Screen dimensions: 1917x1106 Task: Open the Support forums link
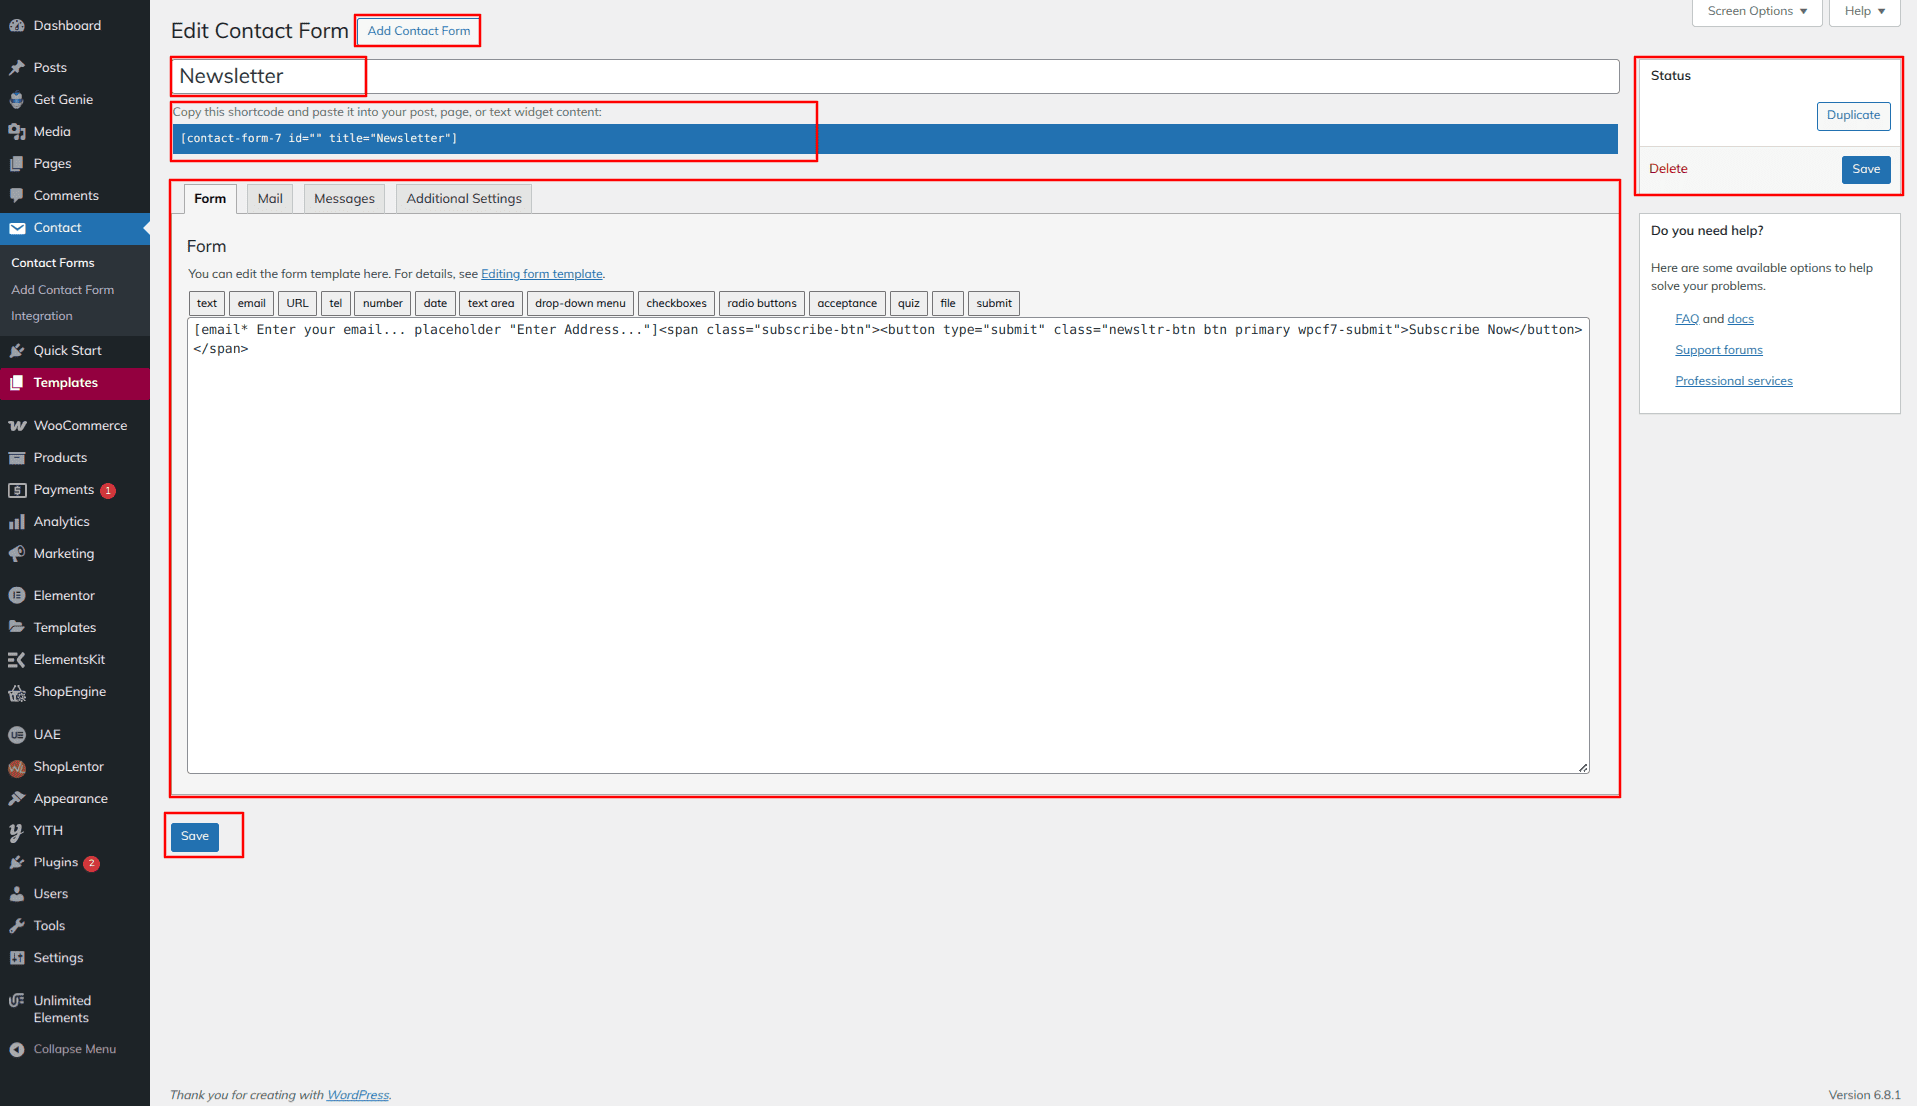[1719, 350]
